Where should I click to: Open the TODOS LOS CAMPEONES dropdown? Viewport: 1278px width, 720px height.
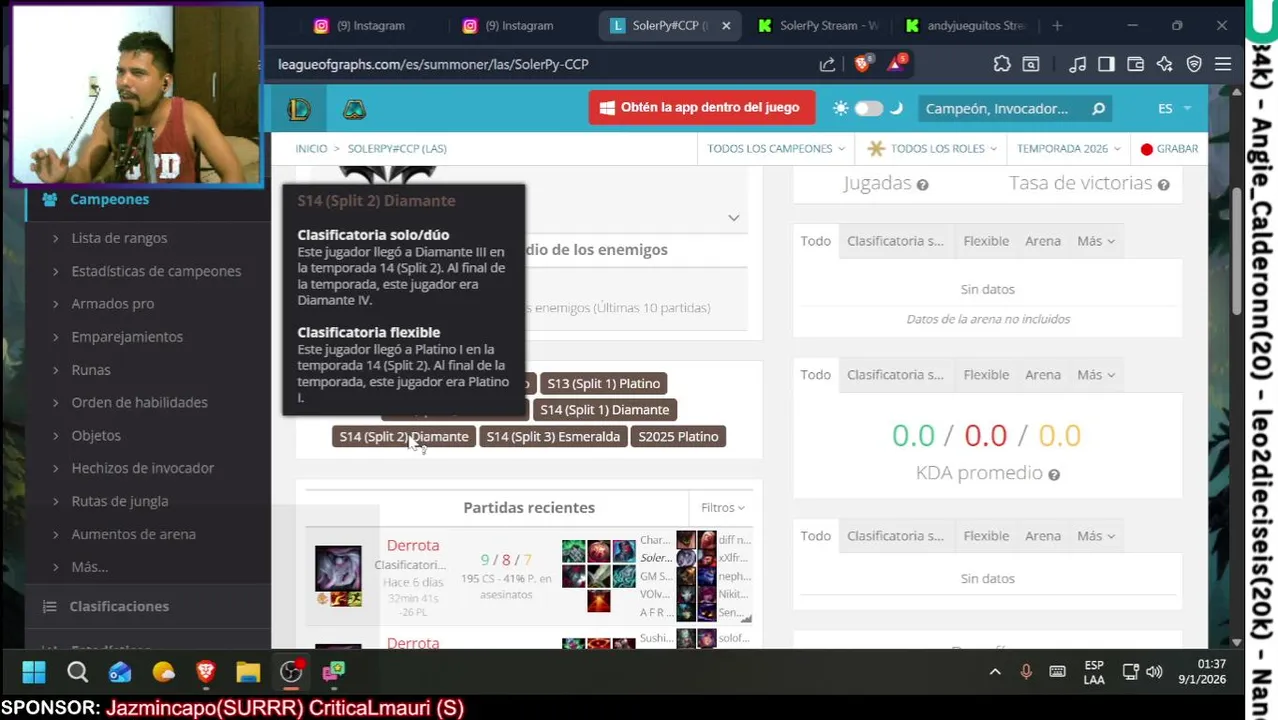click(776, 149)
